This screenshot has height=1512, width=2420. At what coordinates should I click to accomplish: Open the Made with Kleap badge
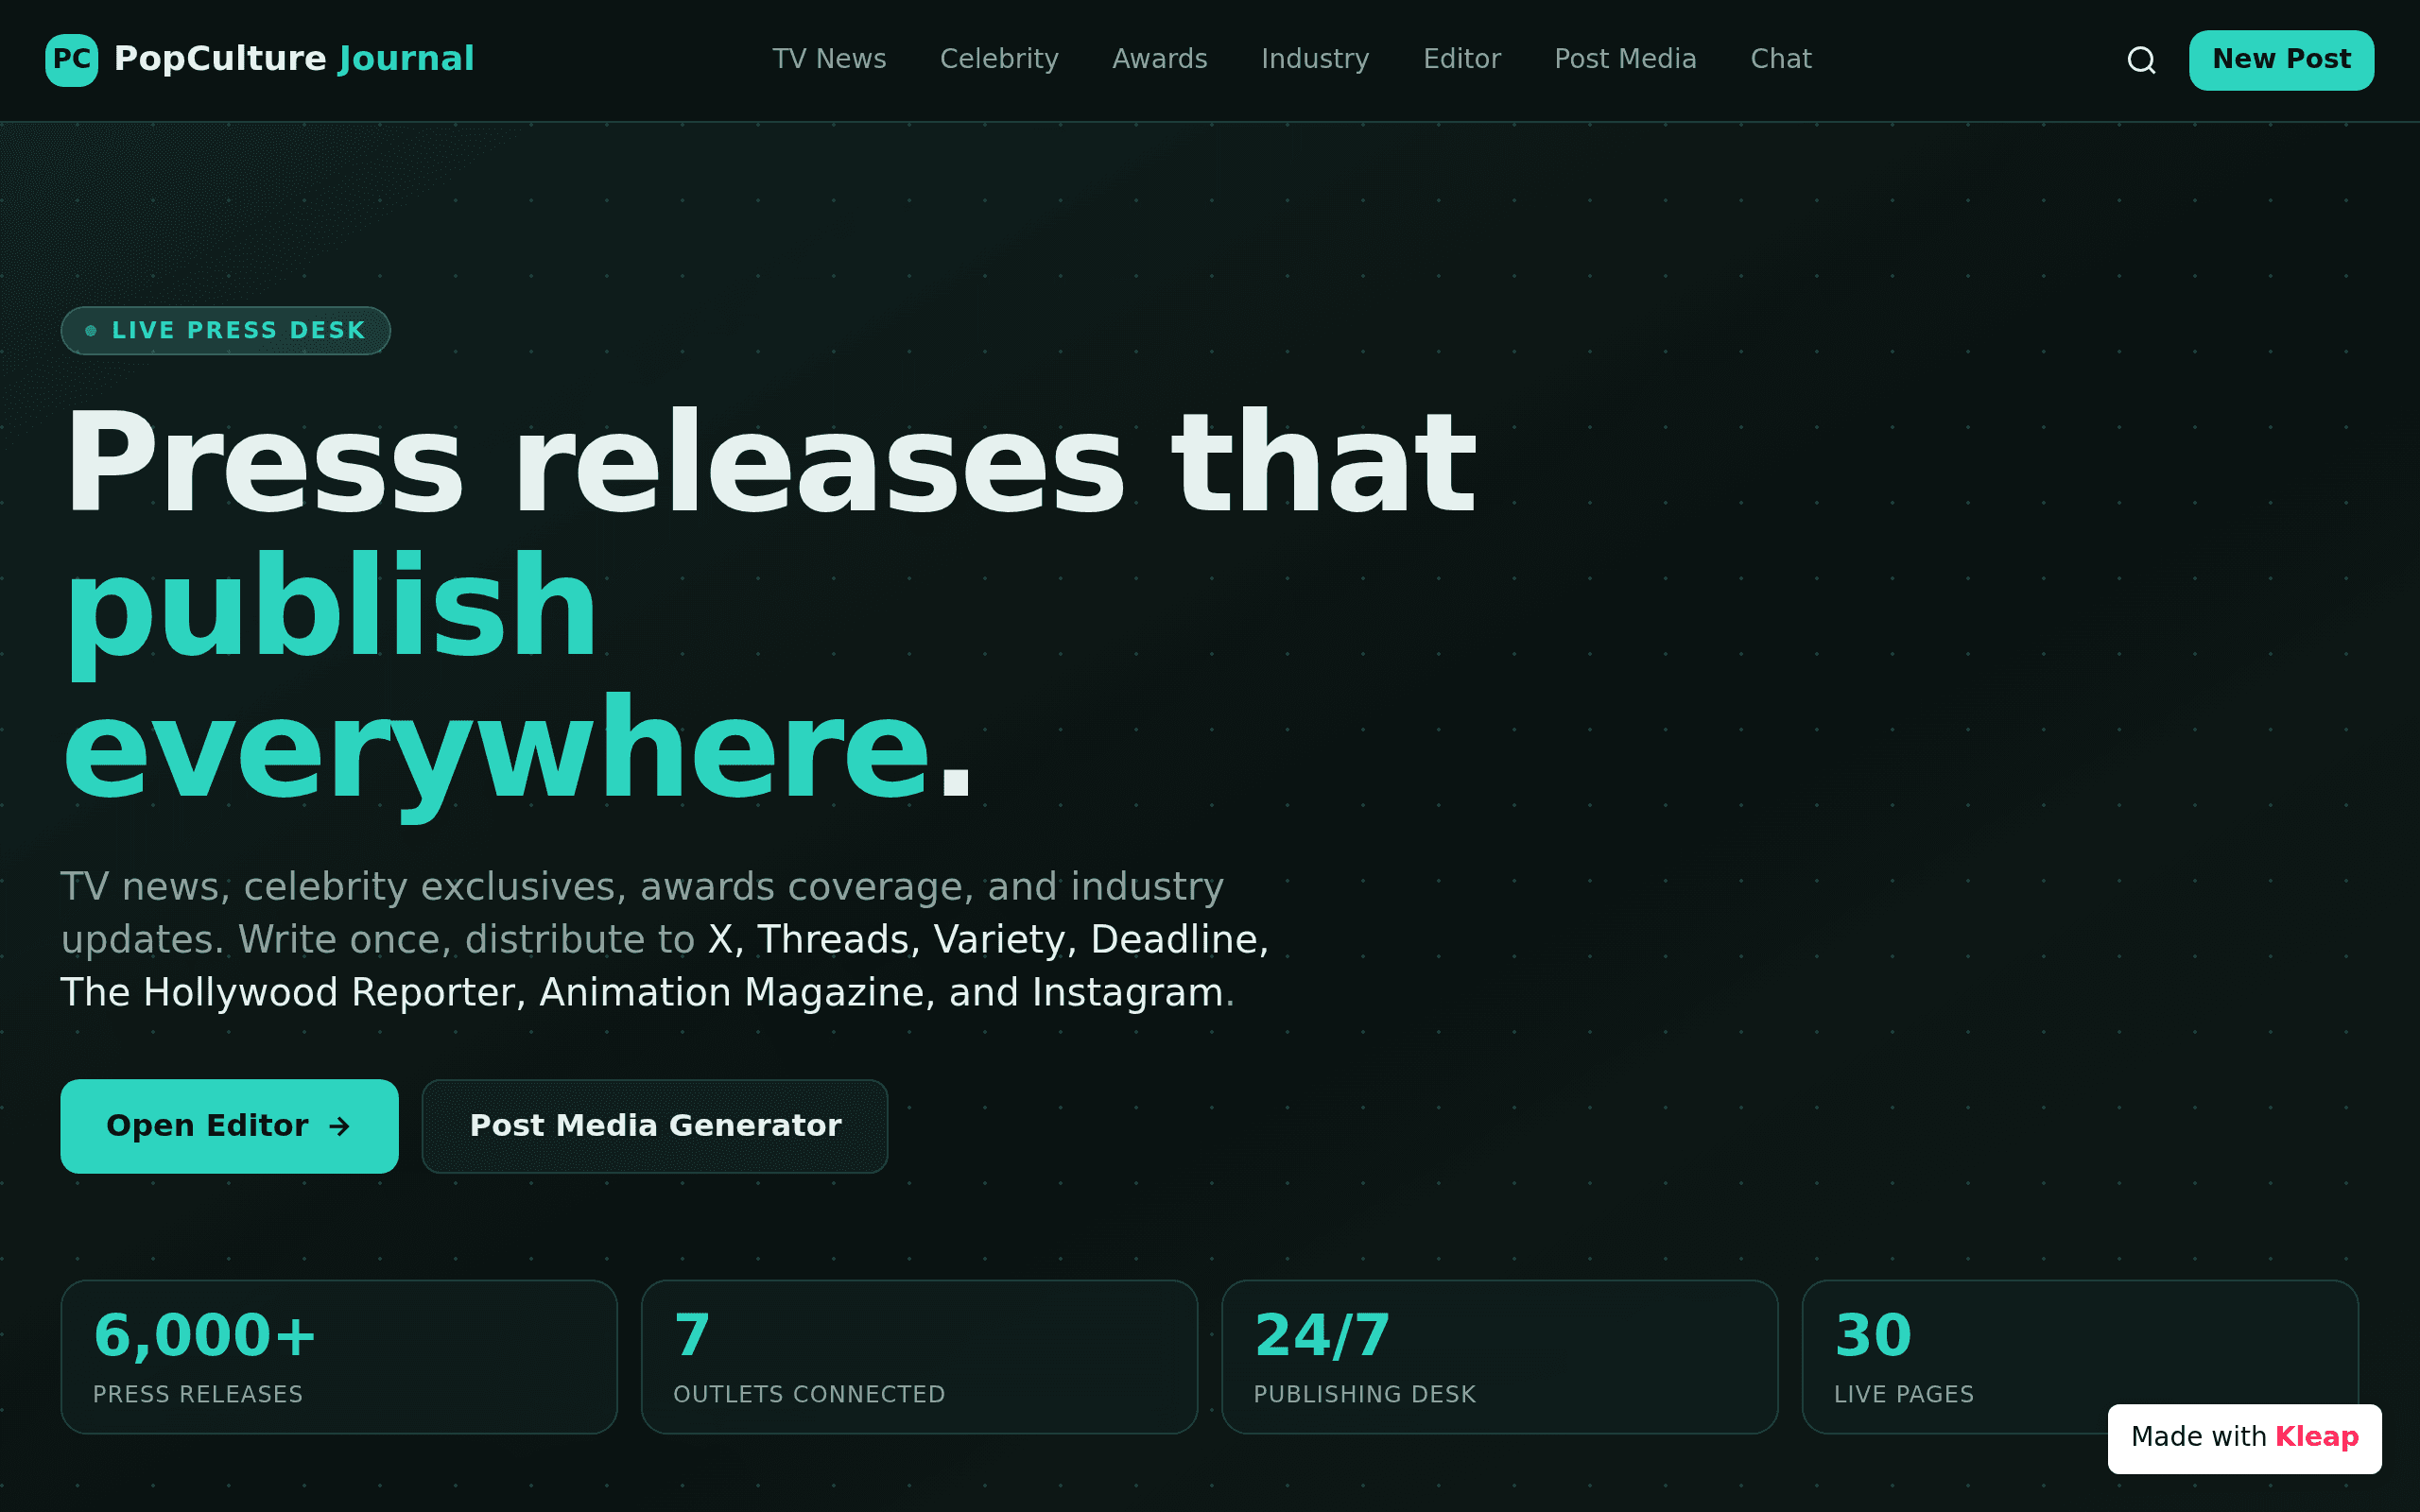pyautogui.click(x=2245, y=1438)
